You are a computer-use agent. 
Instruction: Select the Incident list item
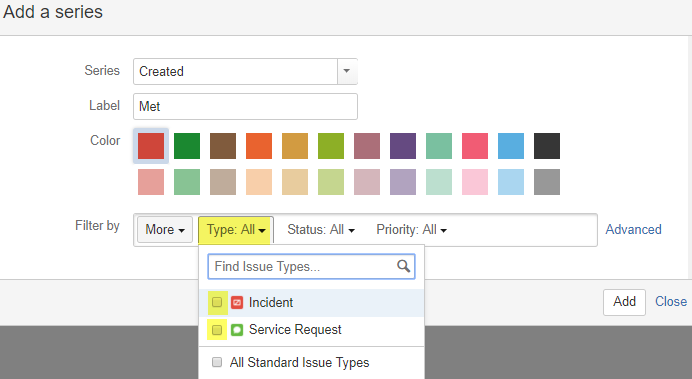pyautogui.click(x=312, y=303)
